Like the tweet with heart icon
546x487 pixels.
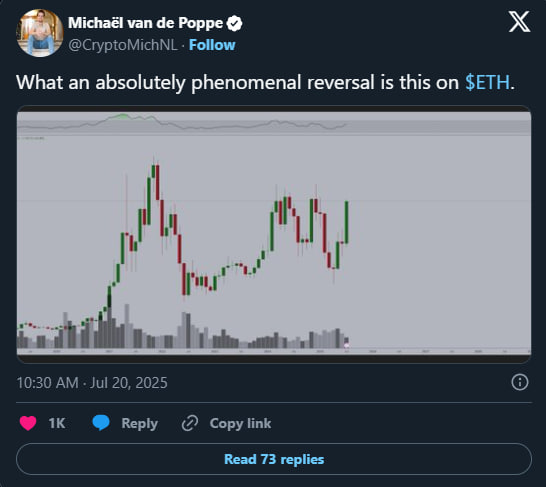pos(28,423)
